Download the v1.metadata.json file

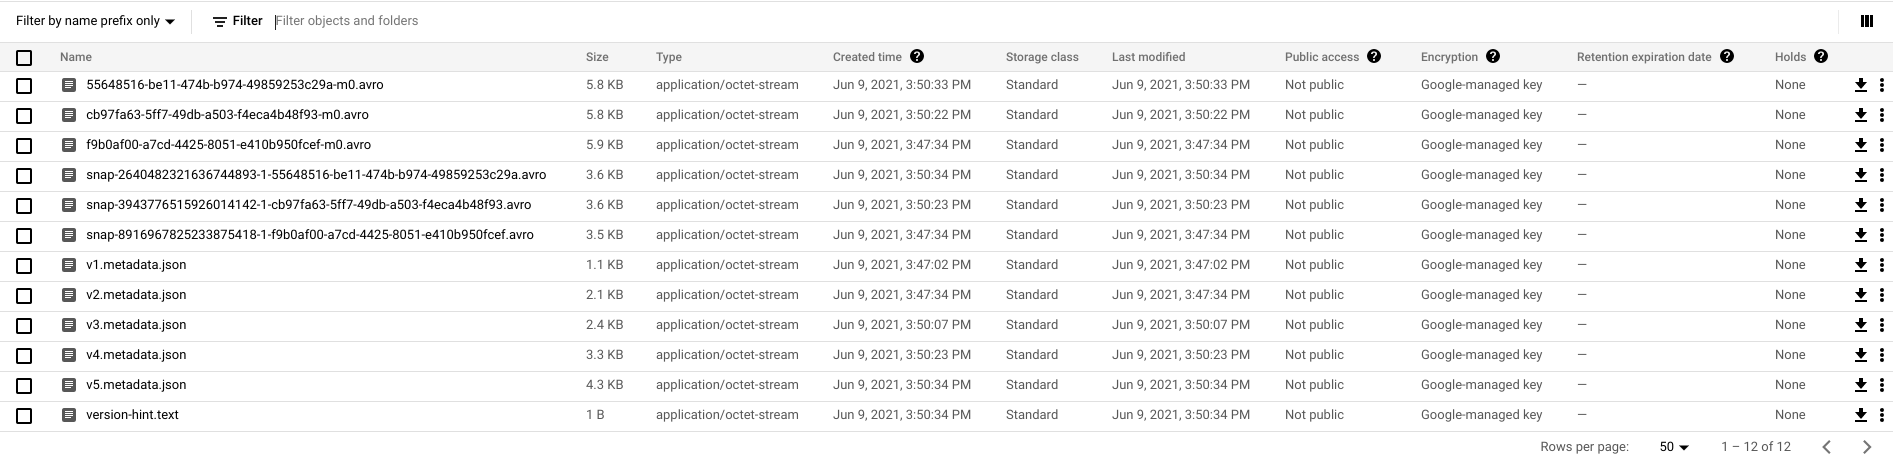[x=1861, y=266]
